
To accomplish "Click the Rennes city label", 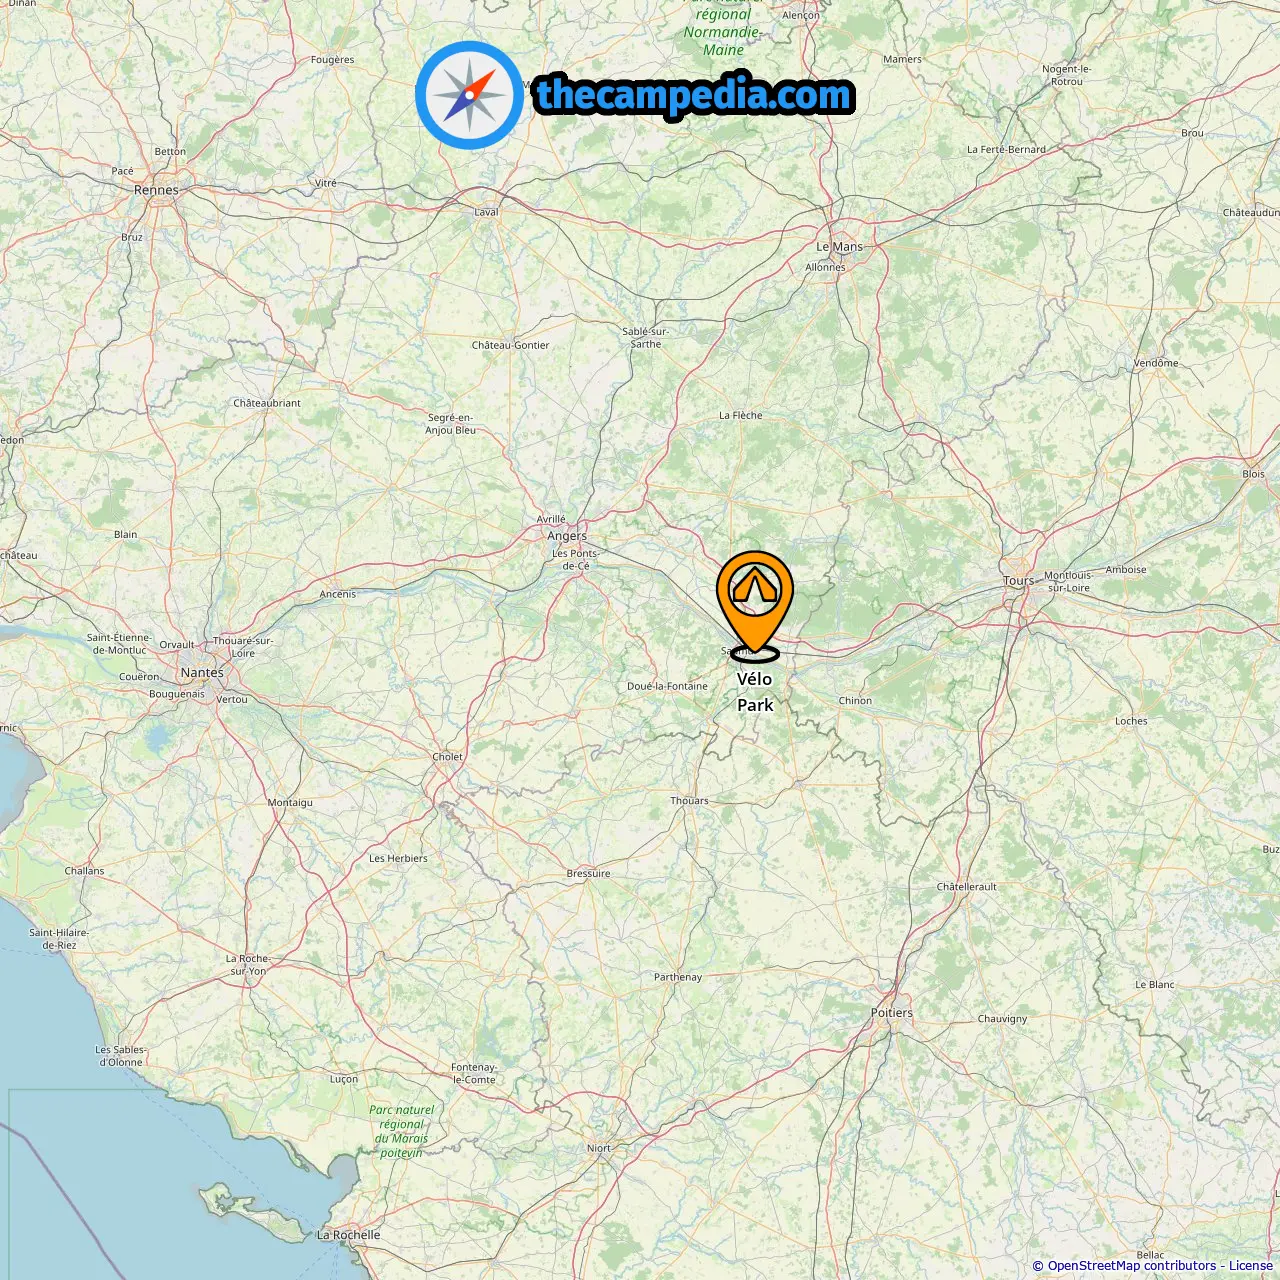I will pyautogui.click(x=156, y=189).
